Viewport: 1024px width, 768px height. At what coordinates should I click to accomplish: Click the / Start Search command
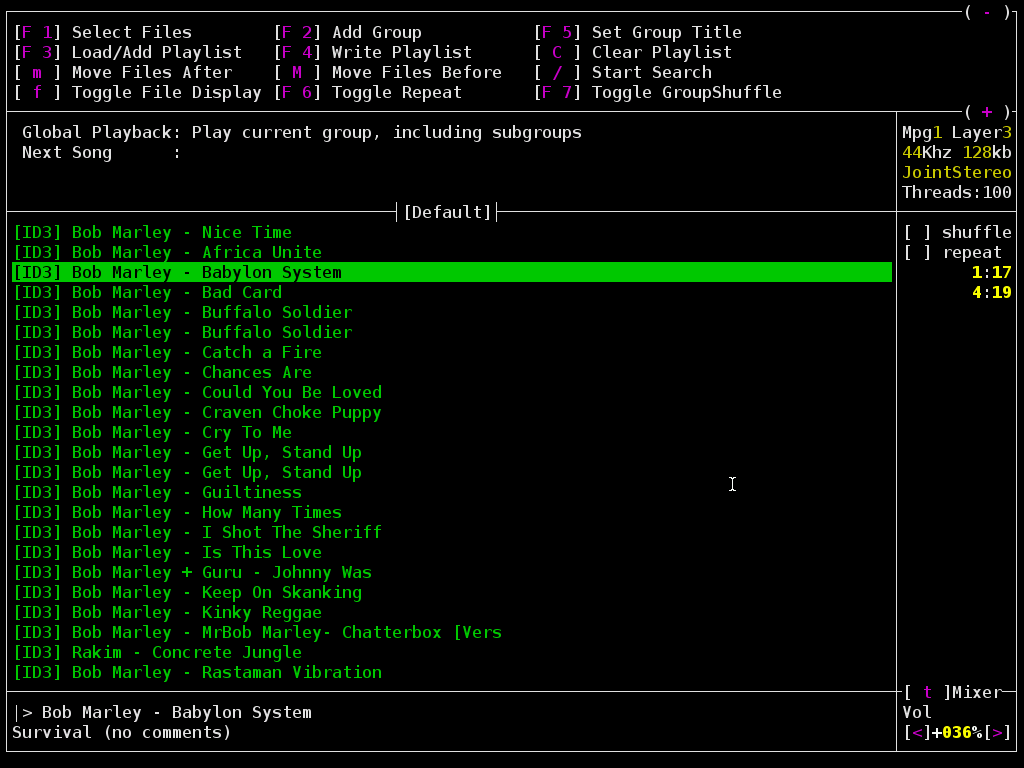pyautogui.click(x=623, y=72)
